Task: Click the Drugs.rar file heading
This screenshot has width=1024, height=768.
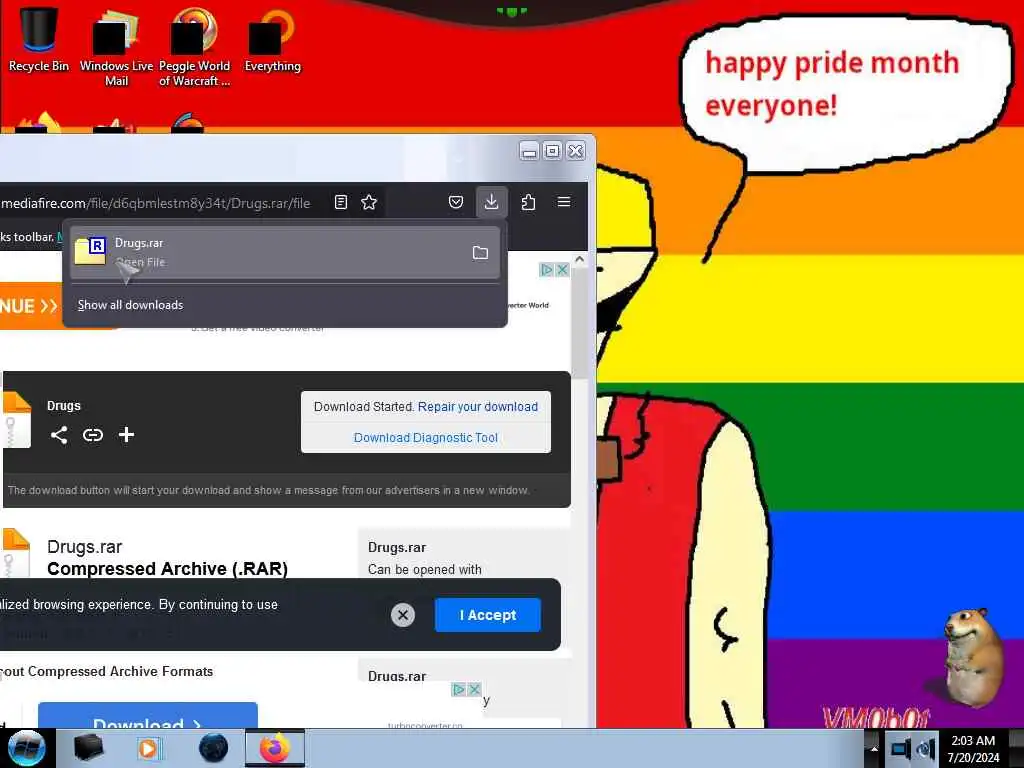Action: pos(84,547)
